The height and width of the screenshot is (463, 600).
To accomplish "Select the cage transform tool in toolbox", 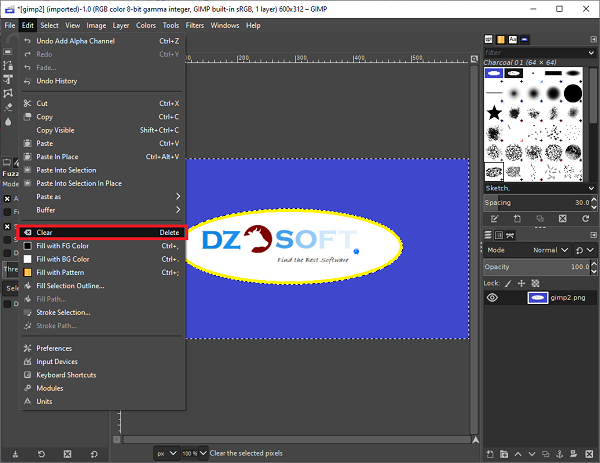I will click(x=8, y=93).
